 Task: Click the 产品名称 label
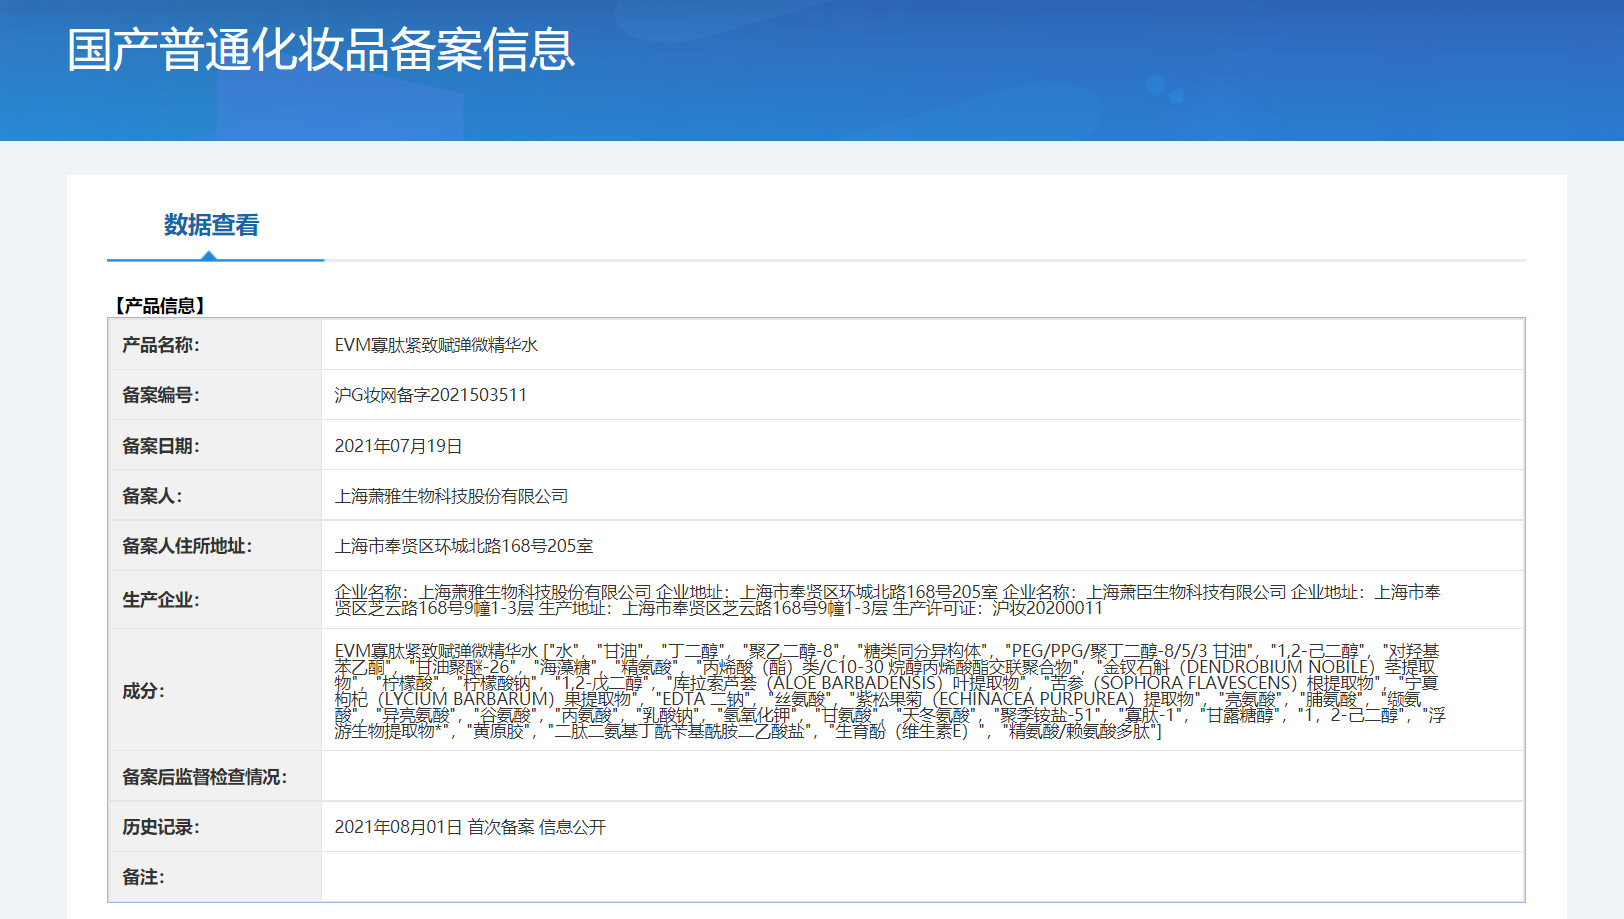(161, 345)
